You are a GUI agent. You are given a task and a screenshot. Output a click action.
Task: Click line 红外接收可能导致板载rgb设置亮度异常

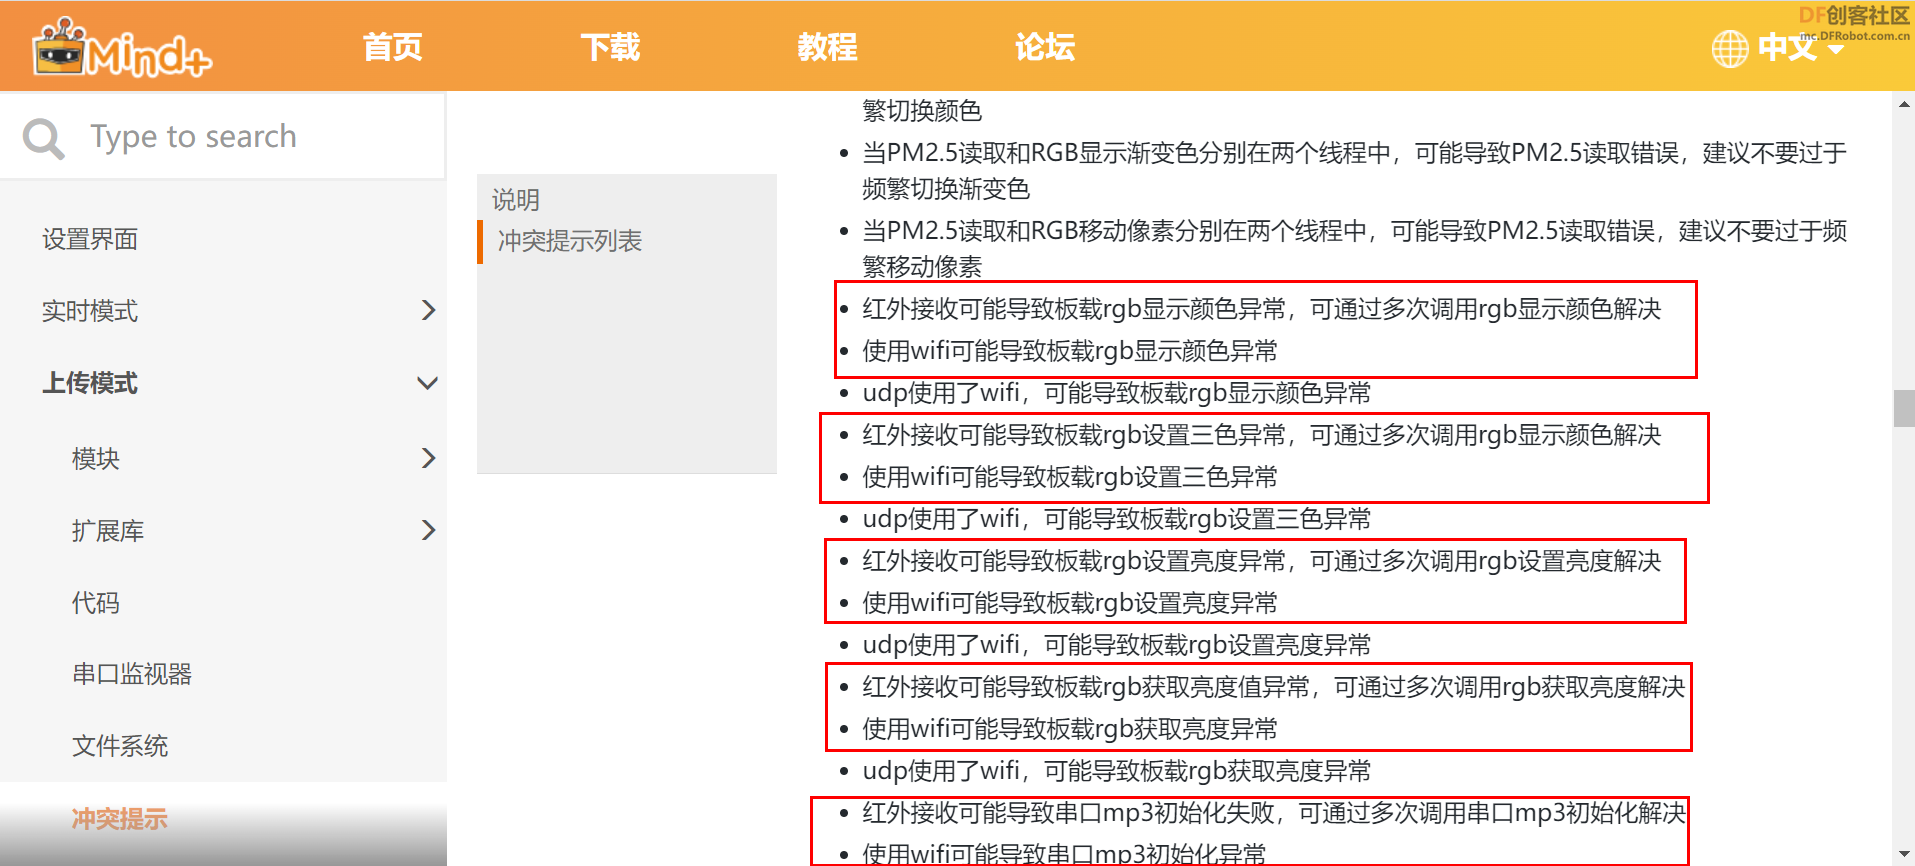pos(1262,561)
